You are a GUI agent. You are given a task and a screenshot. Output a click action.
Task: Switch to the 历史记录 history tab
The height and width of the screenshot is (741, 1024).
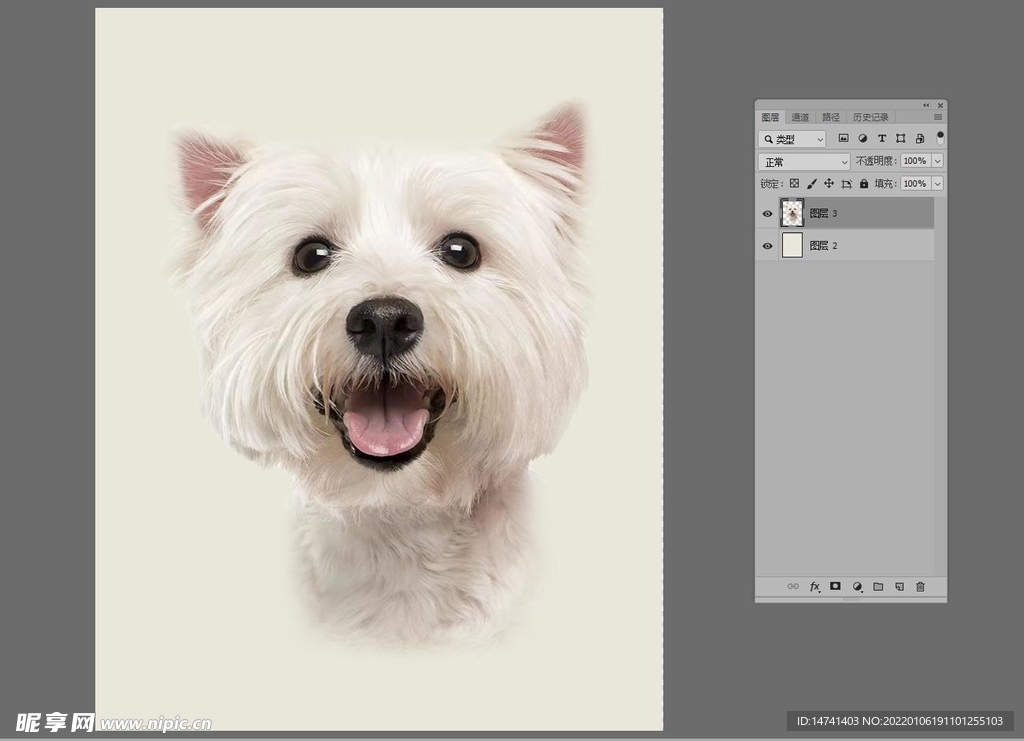pyautogui.click(x=870, y=117)
